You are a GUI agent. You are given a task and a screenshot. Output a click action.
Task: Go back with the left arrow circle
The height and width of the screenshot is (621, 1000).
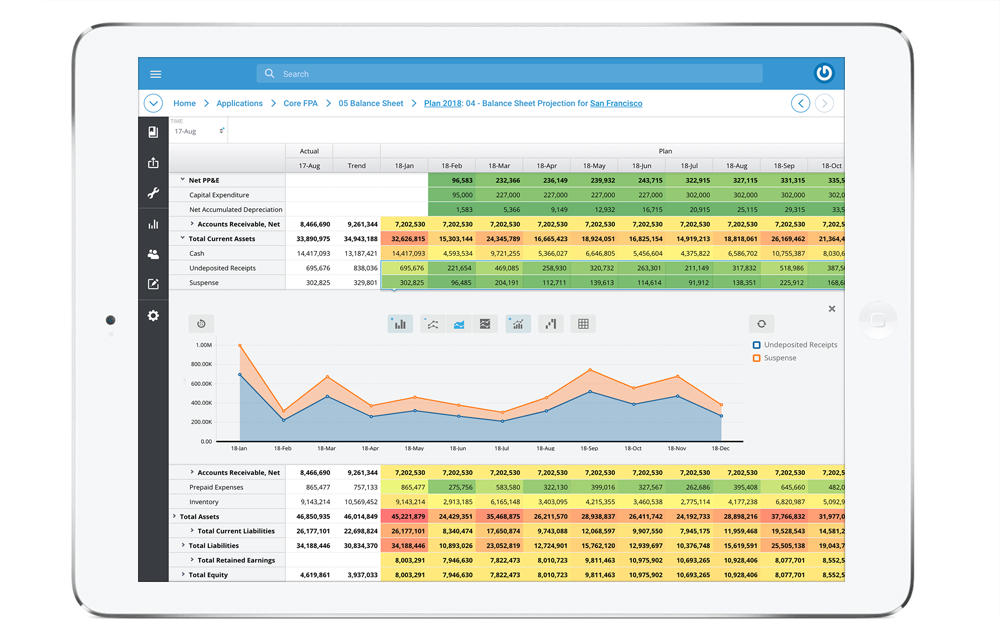click(800, 103)
